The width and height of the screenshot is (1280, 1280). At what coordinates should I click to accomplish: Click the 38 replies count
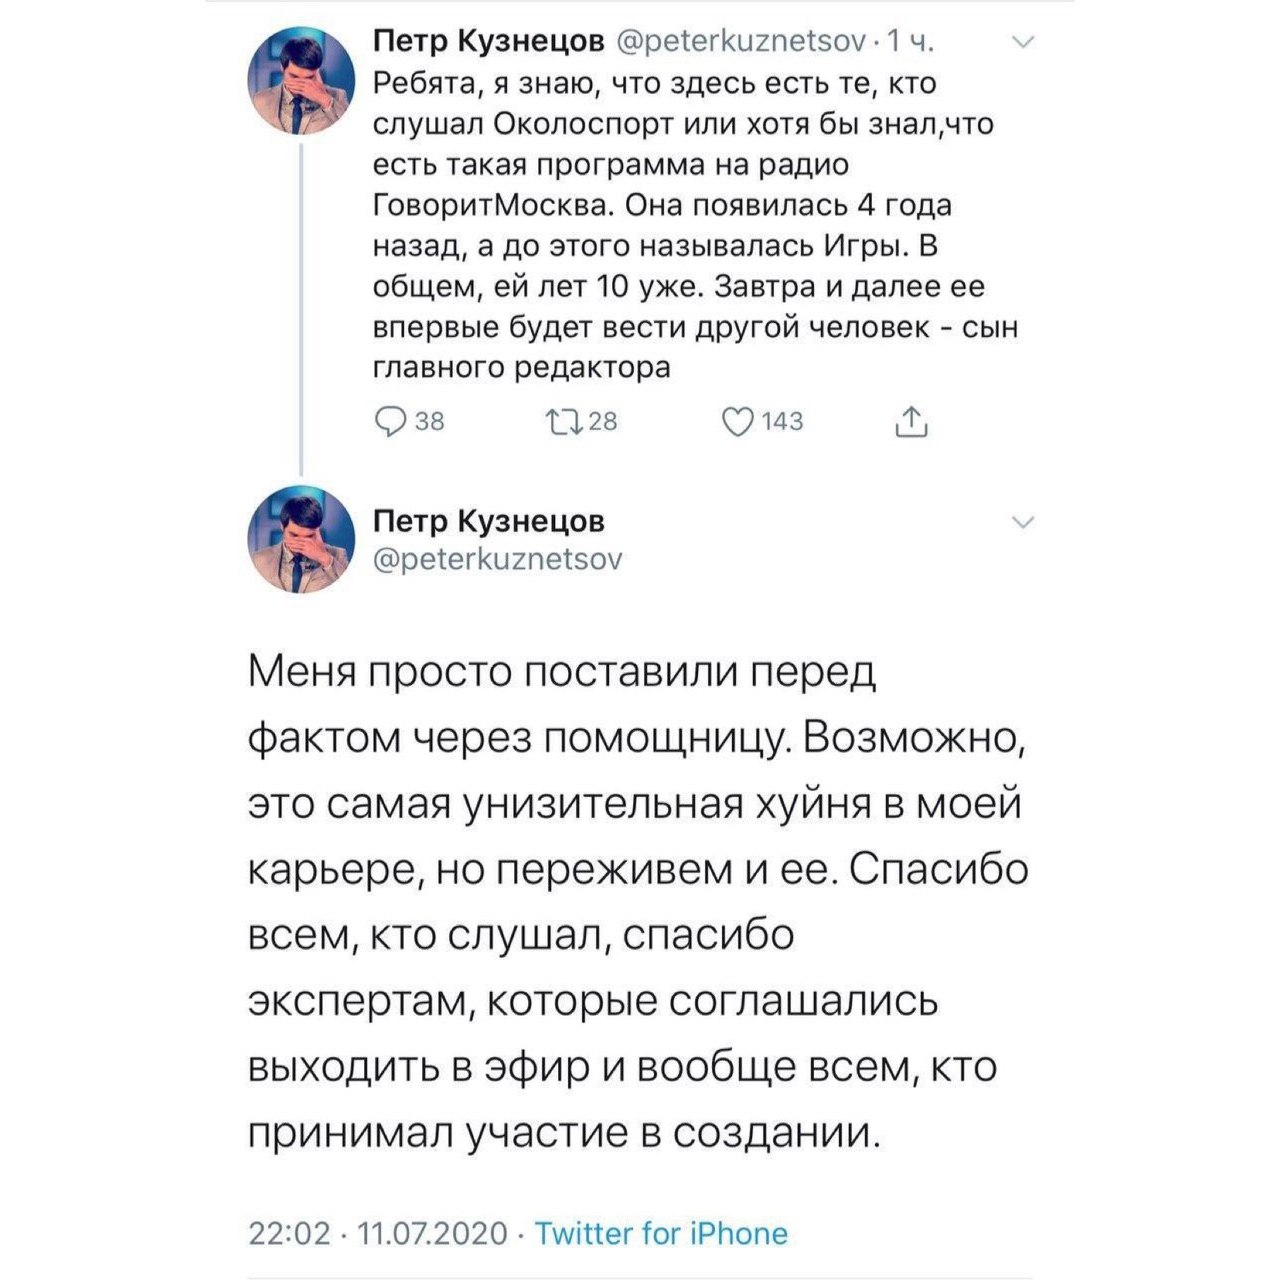point(429,423)
